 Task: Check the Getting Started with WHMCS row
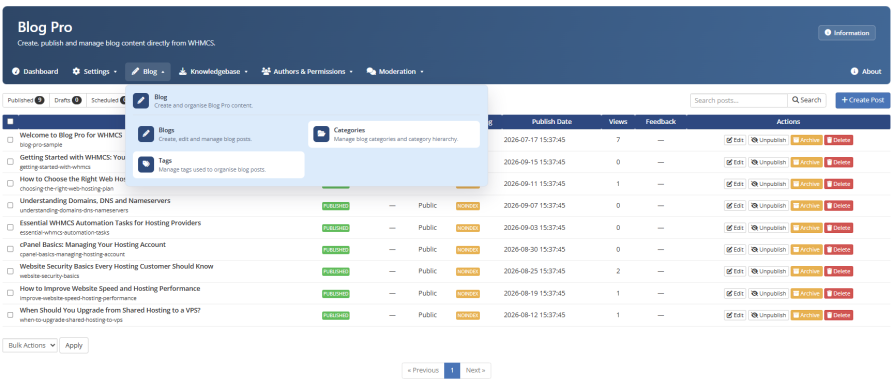10,162
